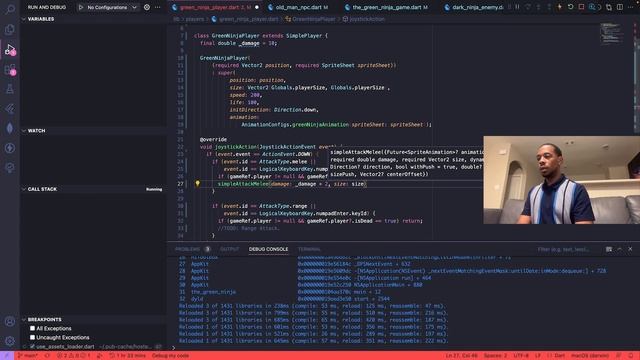Click Ln 27, Col 46 cursor position
The image size is (640, 360).
[x=461, y=356]
